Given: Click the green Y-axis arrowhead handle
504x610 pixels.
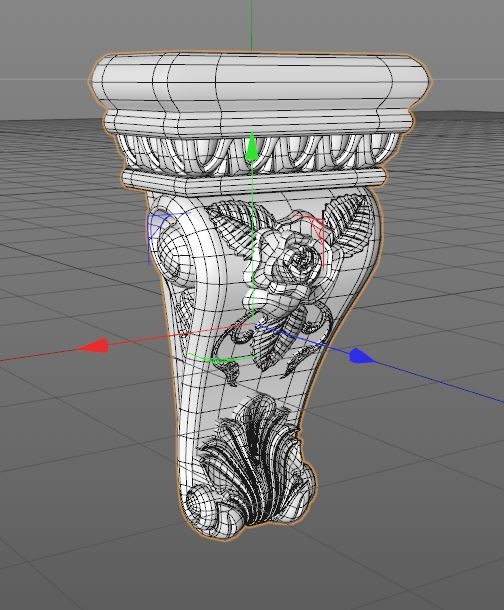Looking at the screenshot, I should tap(252, 147).
